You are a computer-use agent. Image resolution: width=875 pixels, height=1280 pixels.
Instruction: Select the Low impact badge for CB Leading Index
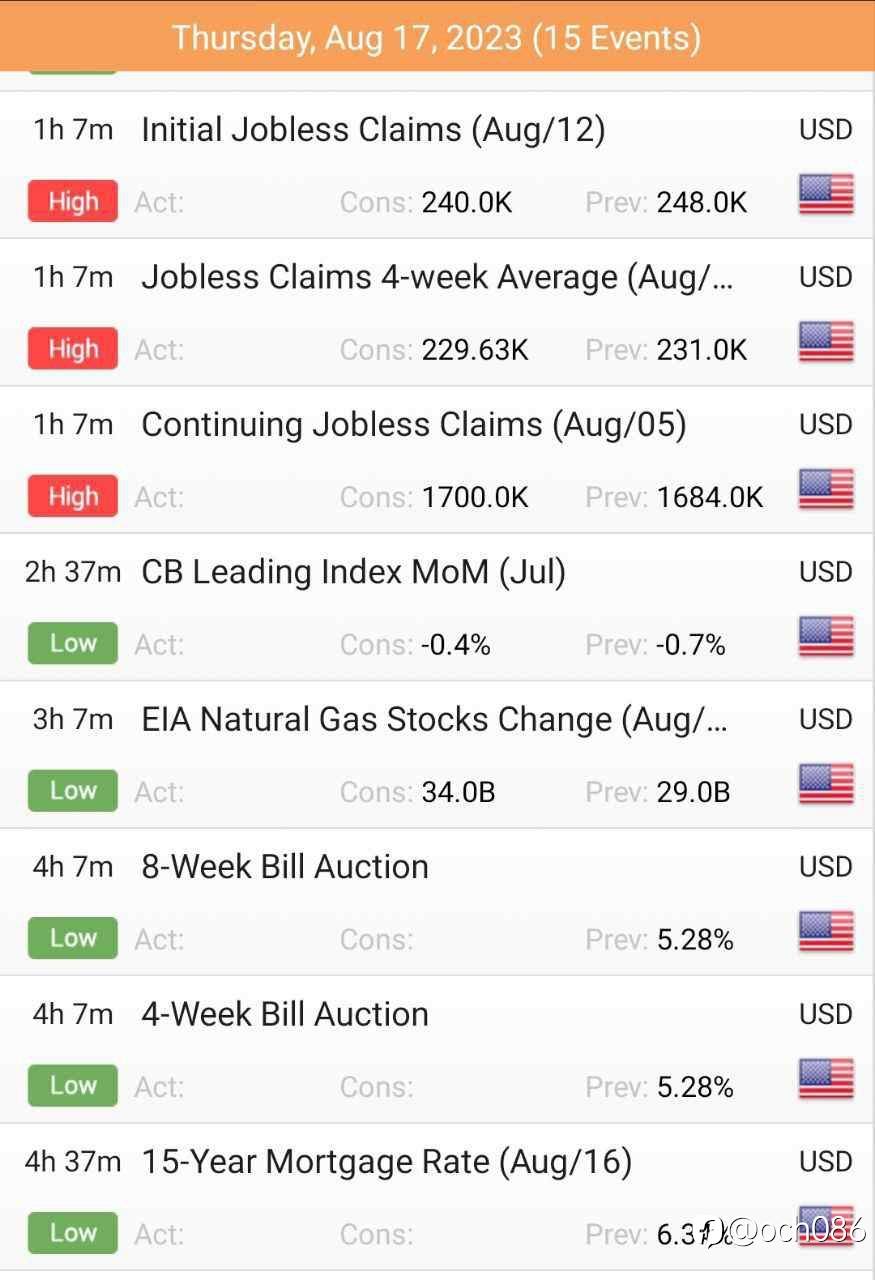73,643
